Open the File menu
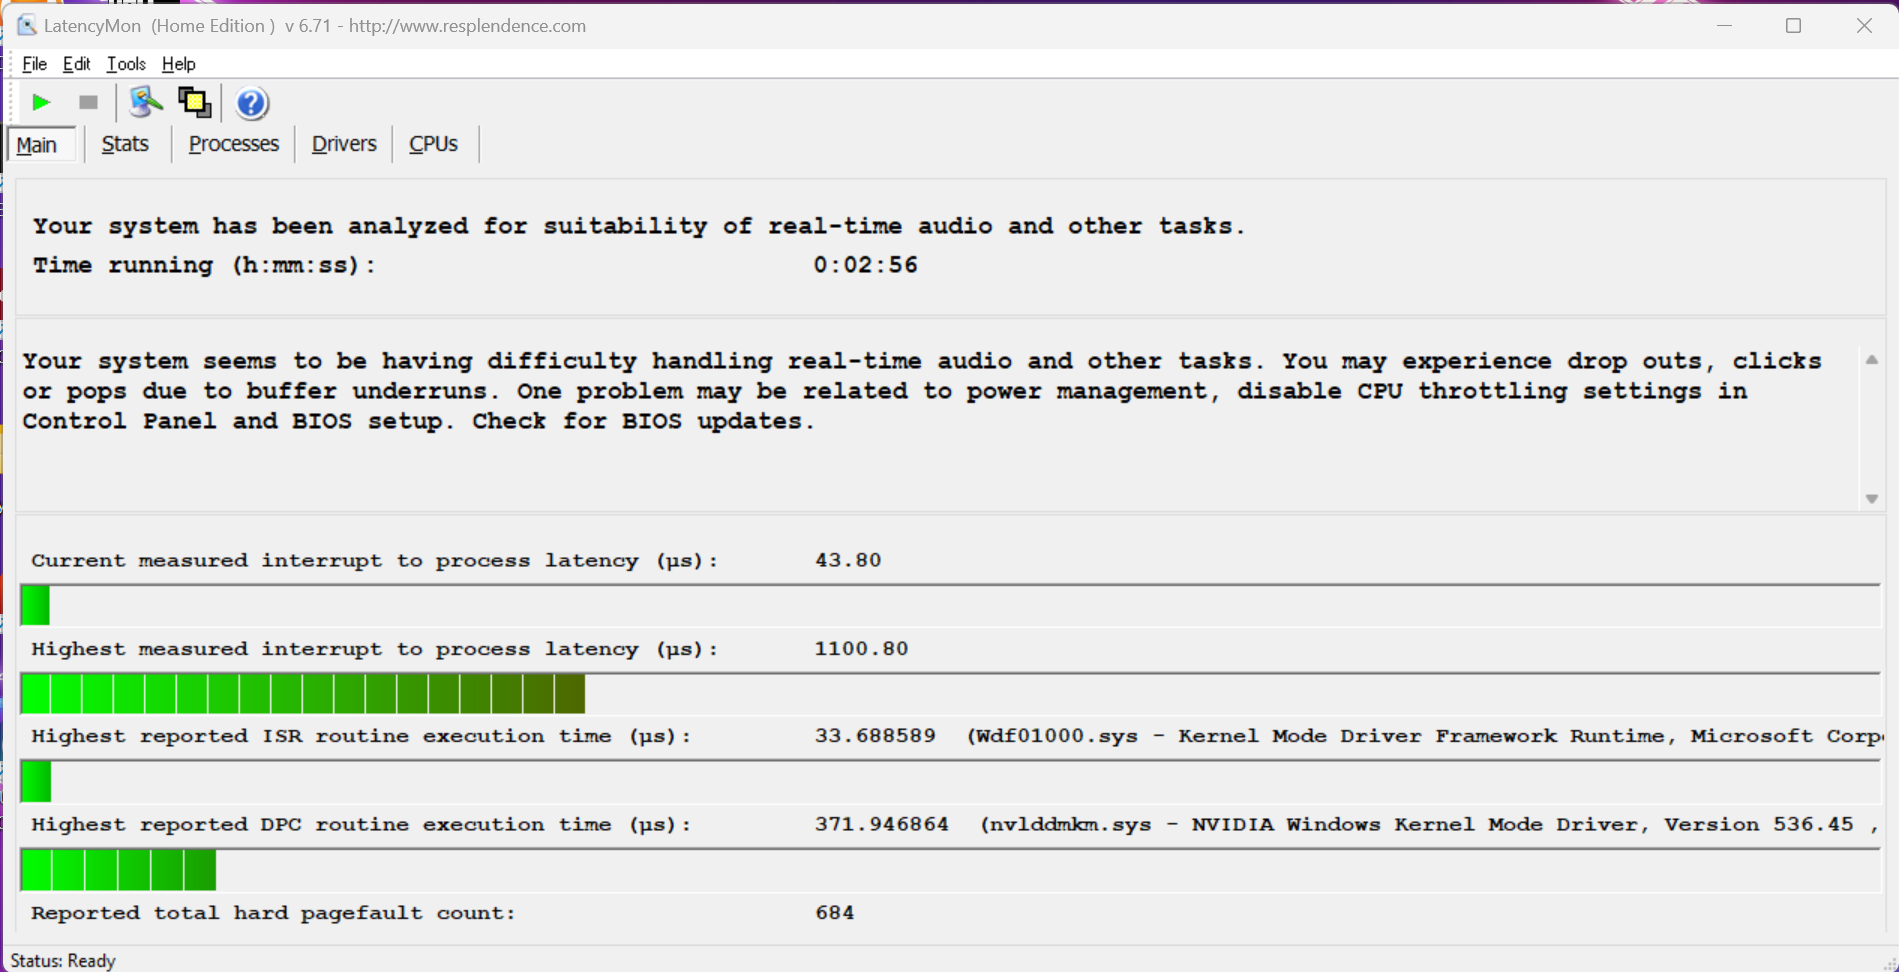 tap(34, 64)
